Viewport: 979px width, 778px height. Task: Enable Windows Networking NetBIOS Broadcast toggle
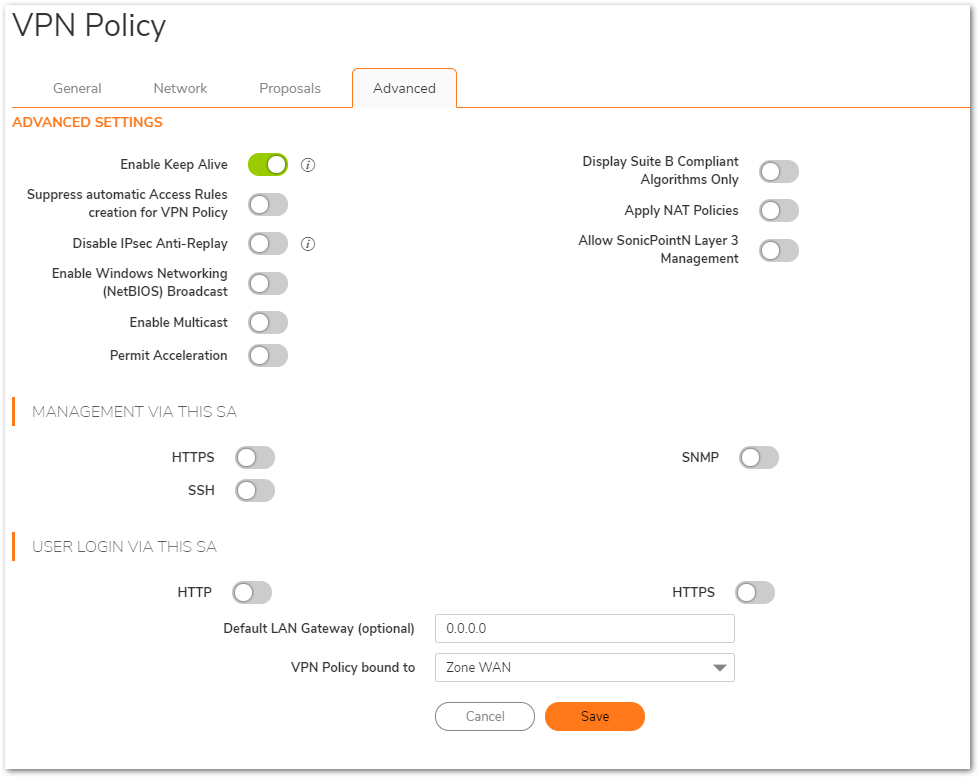[268, 283]
